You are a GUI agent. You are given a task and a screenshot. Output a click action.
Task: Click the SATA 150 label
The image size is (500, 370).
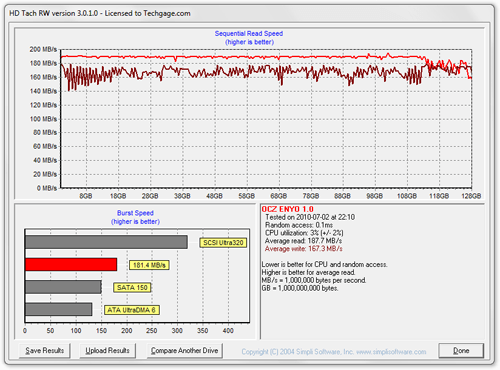coord(132,288)
